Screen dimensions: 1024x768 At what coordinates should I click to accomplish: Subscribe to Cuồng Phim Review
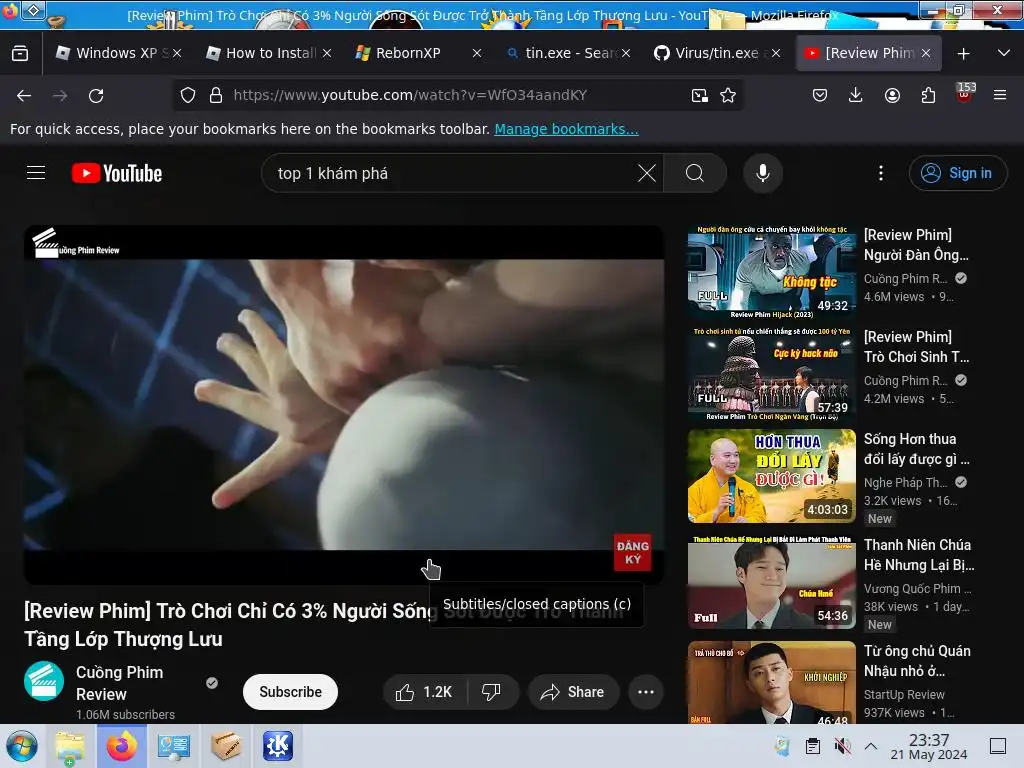tap(290, 692)
